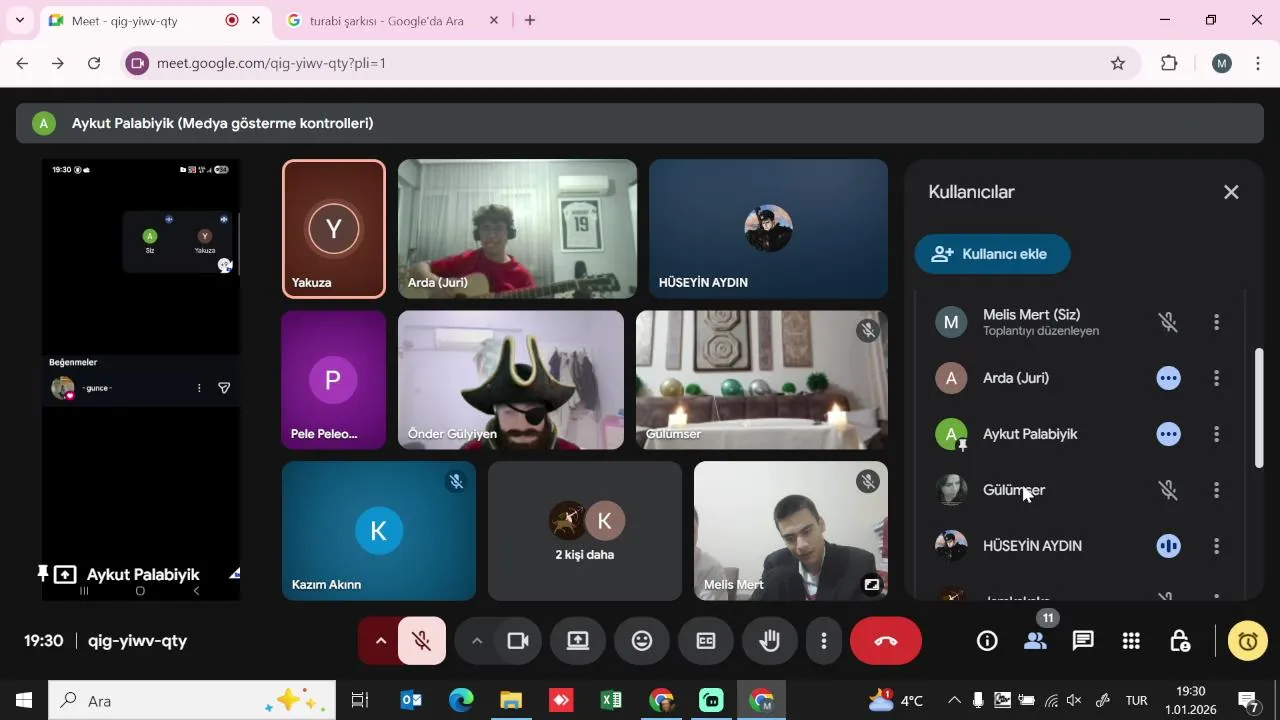1280x720 pixels.
Task: Click speaking indicator for HÜSEYİN AYDIN row
Action: (x=1168, y=546)
